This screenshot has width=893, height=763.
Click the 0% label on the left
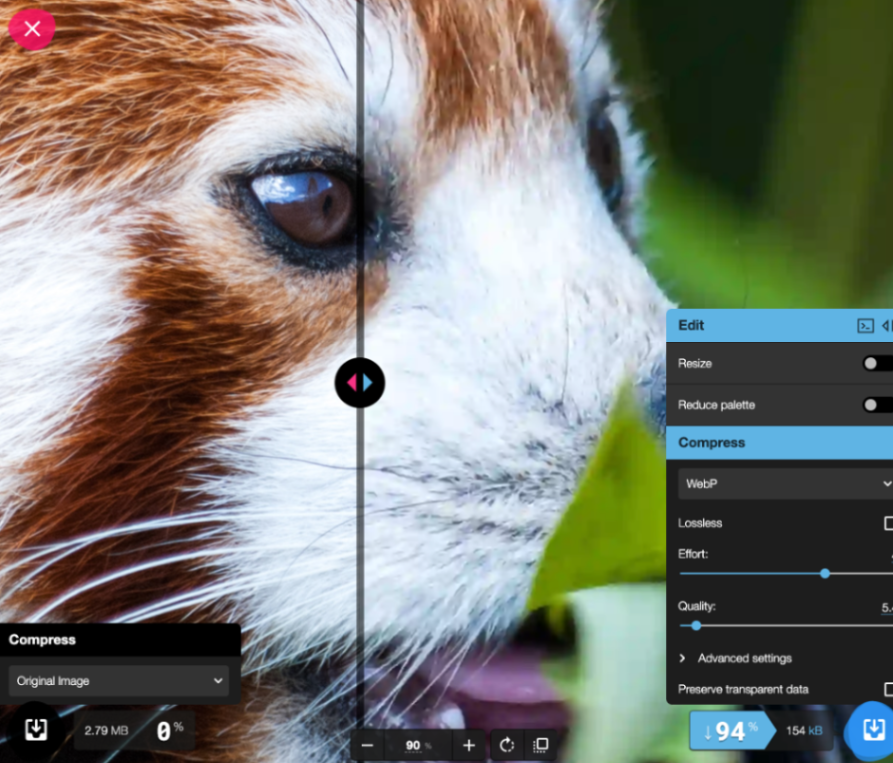click(170, 731)
